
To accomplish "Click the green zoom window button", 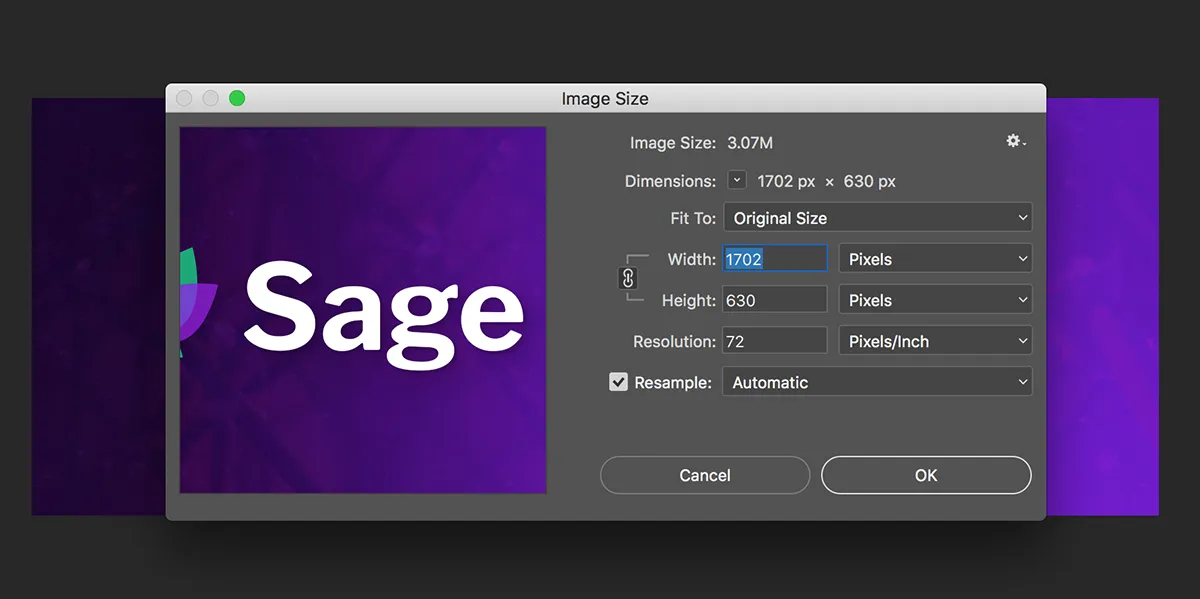I will point(237,98).
